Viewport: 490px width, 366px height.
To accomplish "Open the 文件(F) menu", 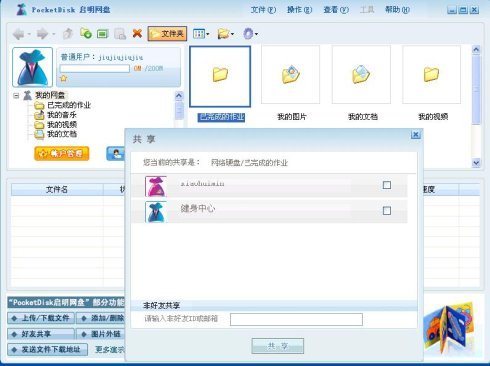I will pos(263,10).
